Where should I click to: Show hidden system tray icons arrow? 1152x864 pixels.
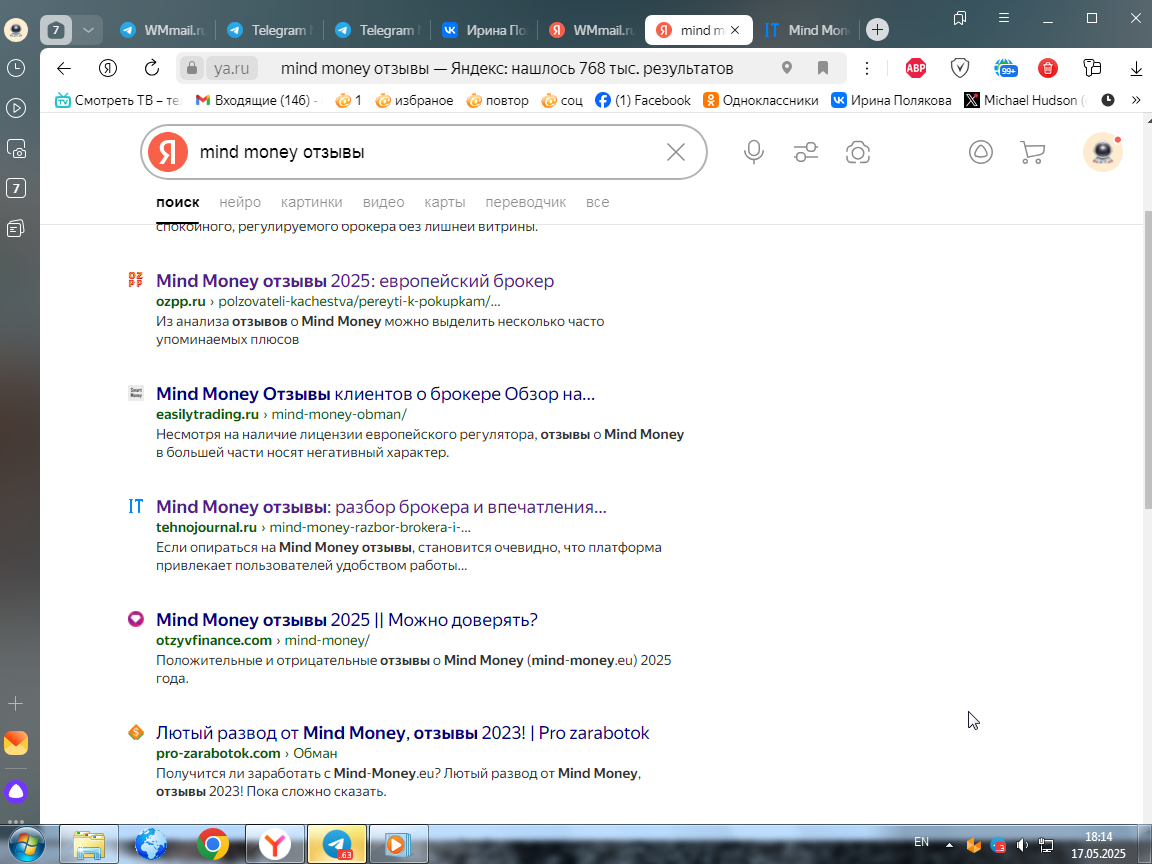pyautogui.click(x=949, y=845)
